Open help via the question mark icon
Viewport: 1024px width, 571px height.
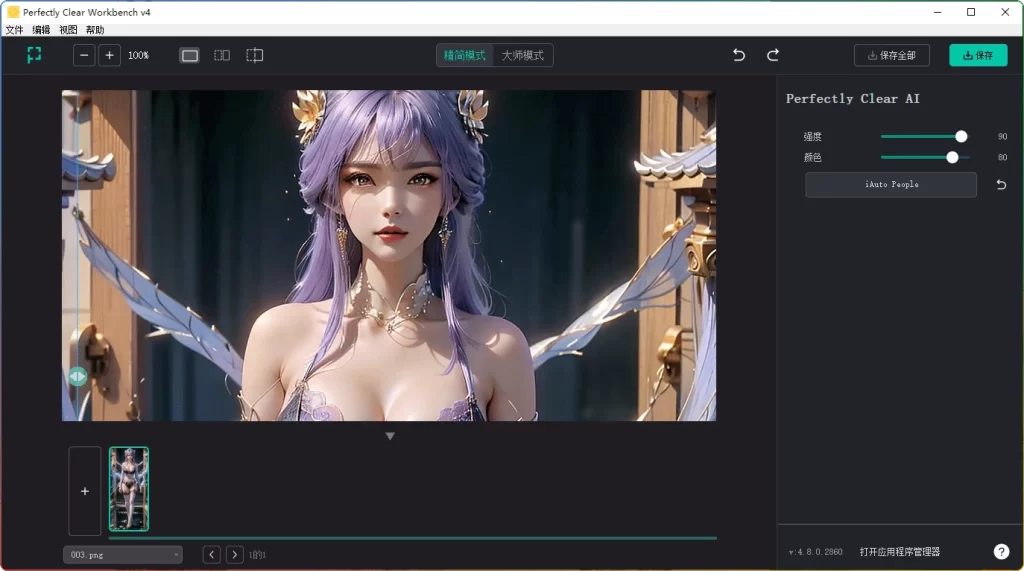click(1001, 552)
